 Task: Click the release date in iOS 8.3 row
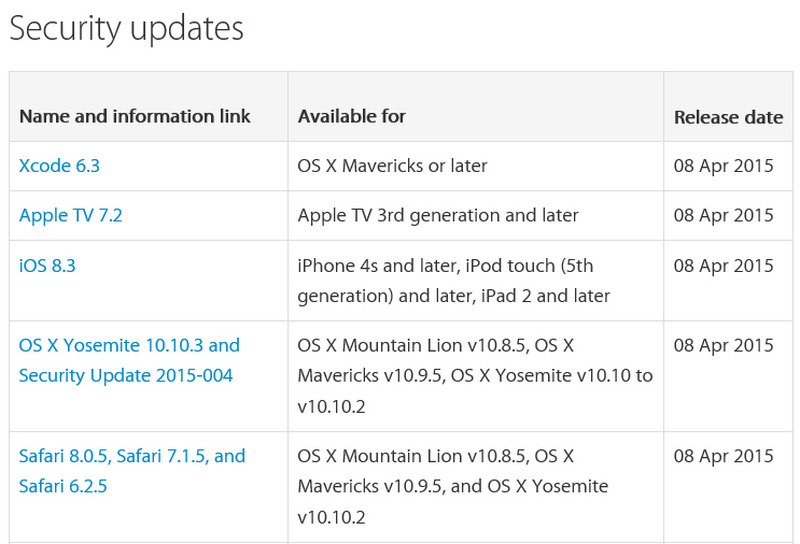(x=724, y=266)
